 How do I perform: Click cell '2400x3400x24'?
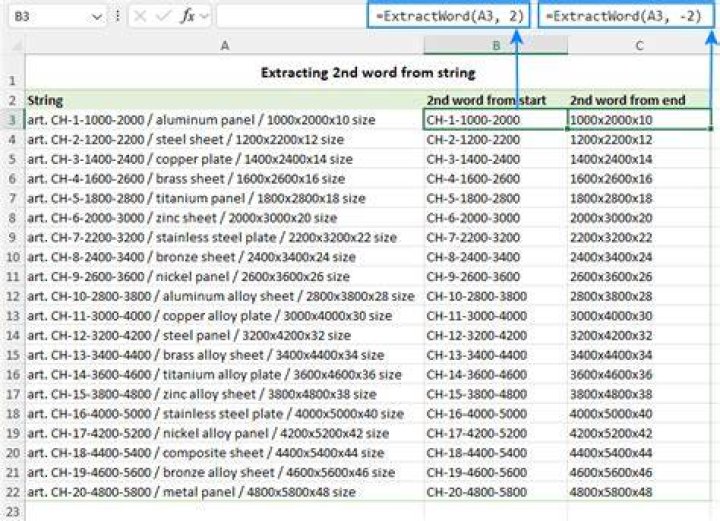click(x=639, y=257)
